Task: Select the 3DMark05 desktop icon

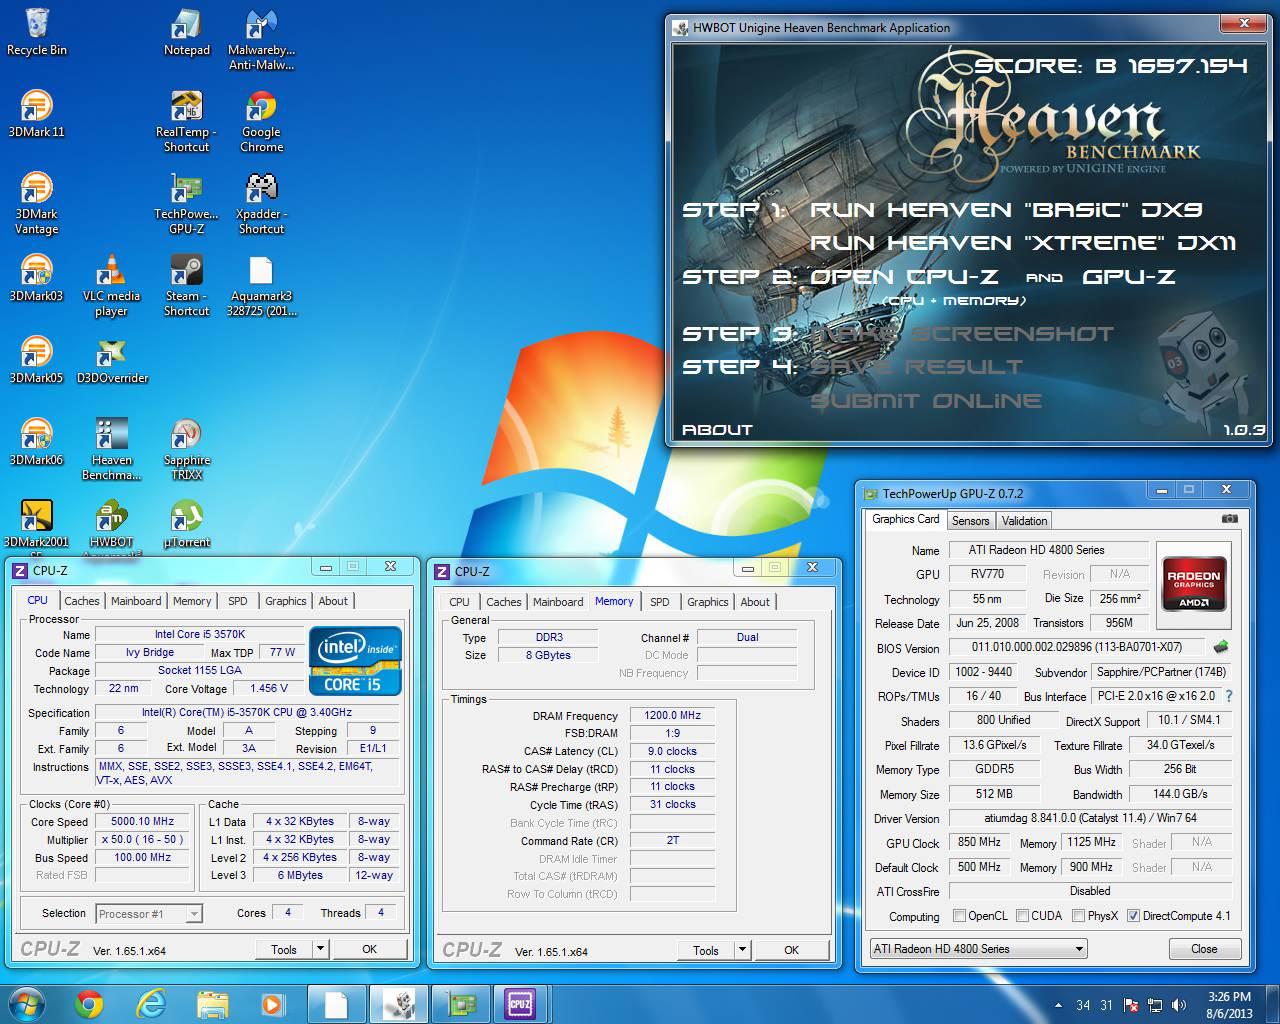Action: coord(37,360)
